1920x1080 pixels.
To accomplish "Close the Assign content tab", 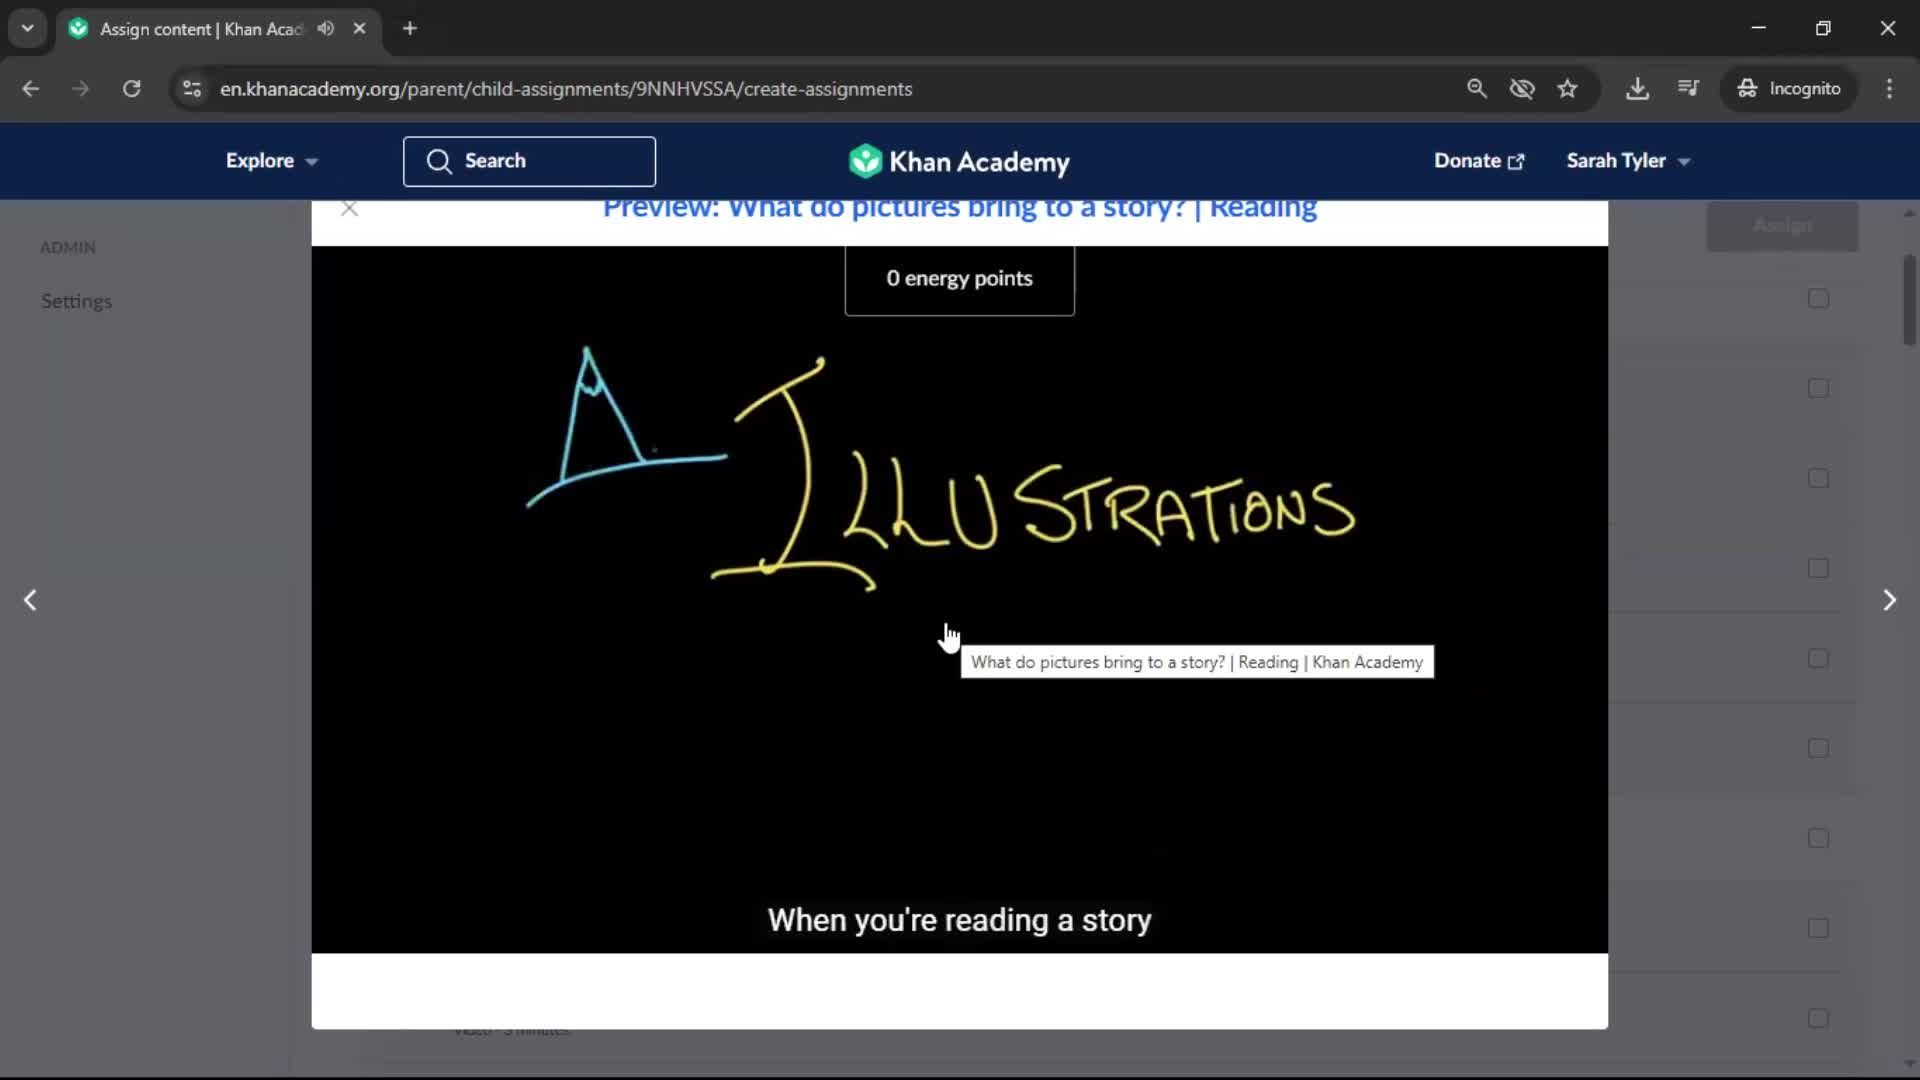I will pos(359,29).
